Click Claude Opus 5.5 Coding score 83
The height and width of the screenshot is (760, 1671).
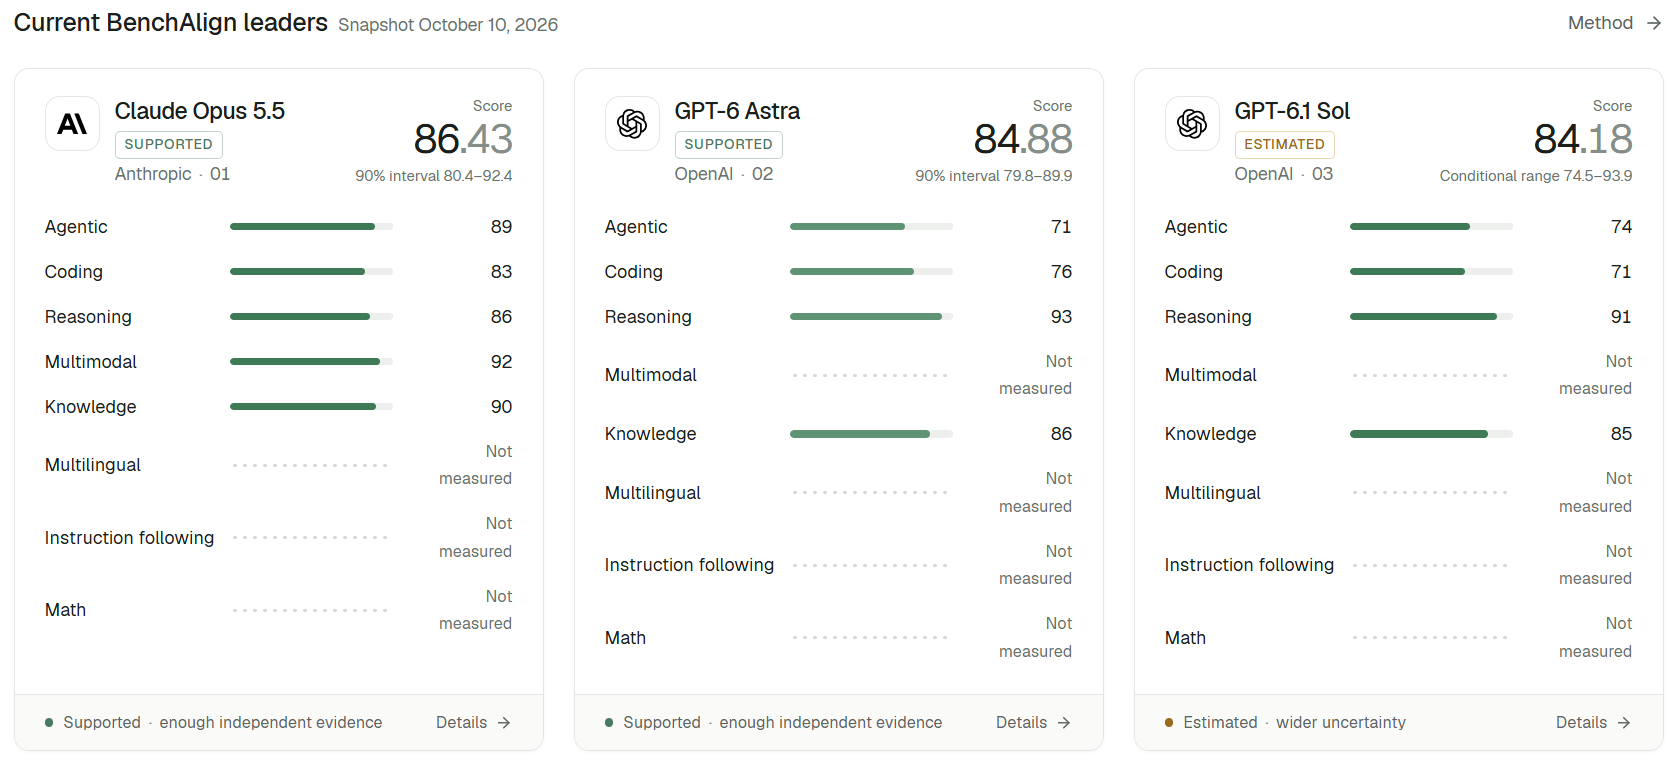coord(501,272)
